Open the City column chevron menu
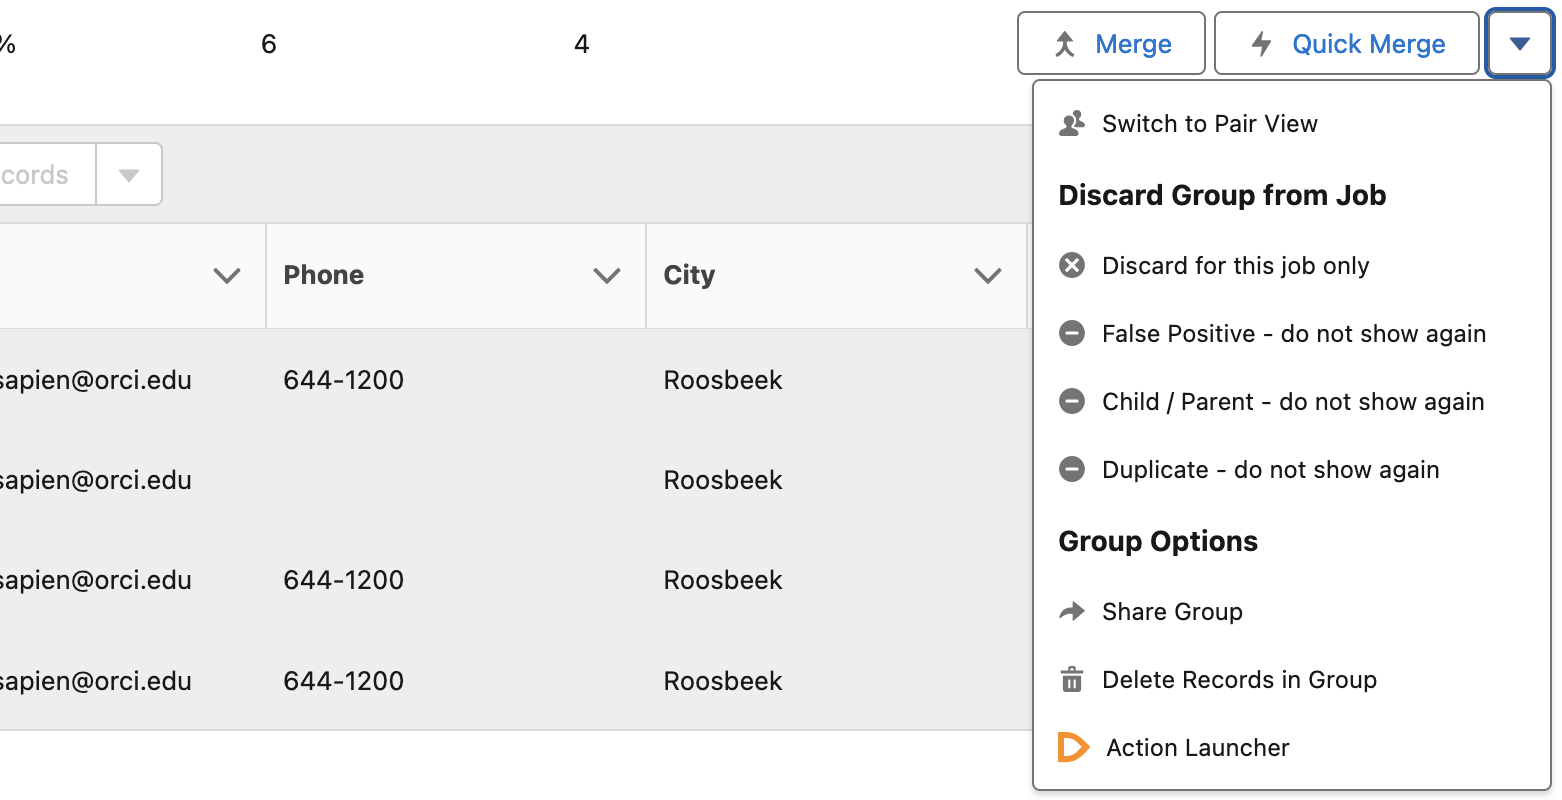 pos(988,276)
